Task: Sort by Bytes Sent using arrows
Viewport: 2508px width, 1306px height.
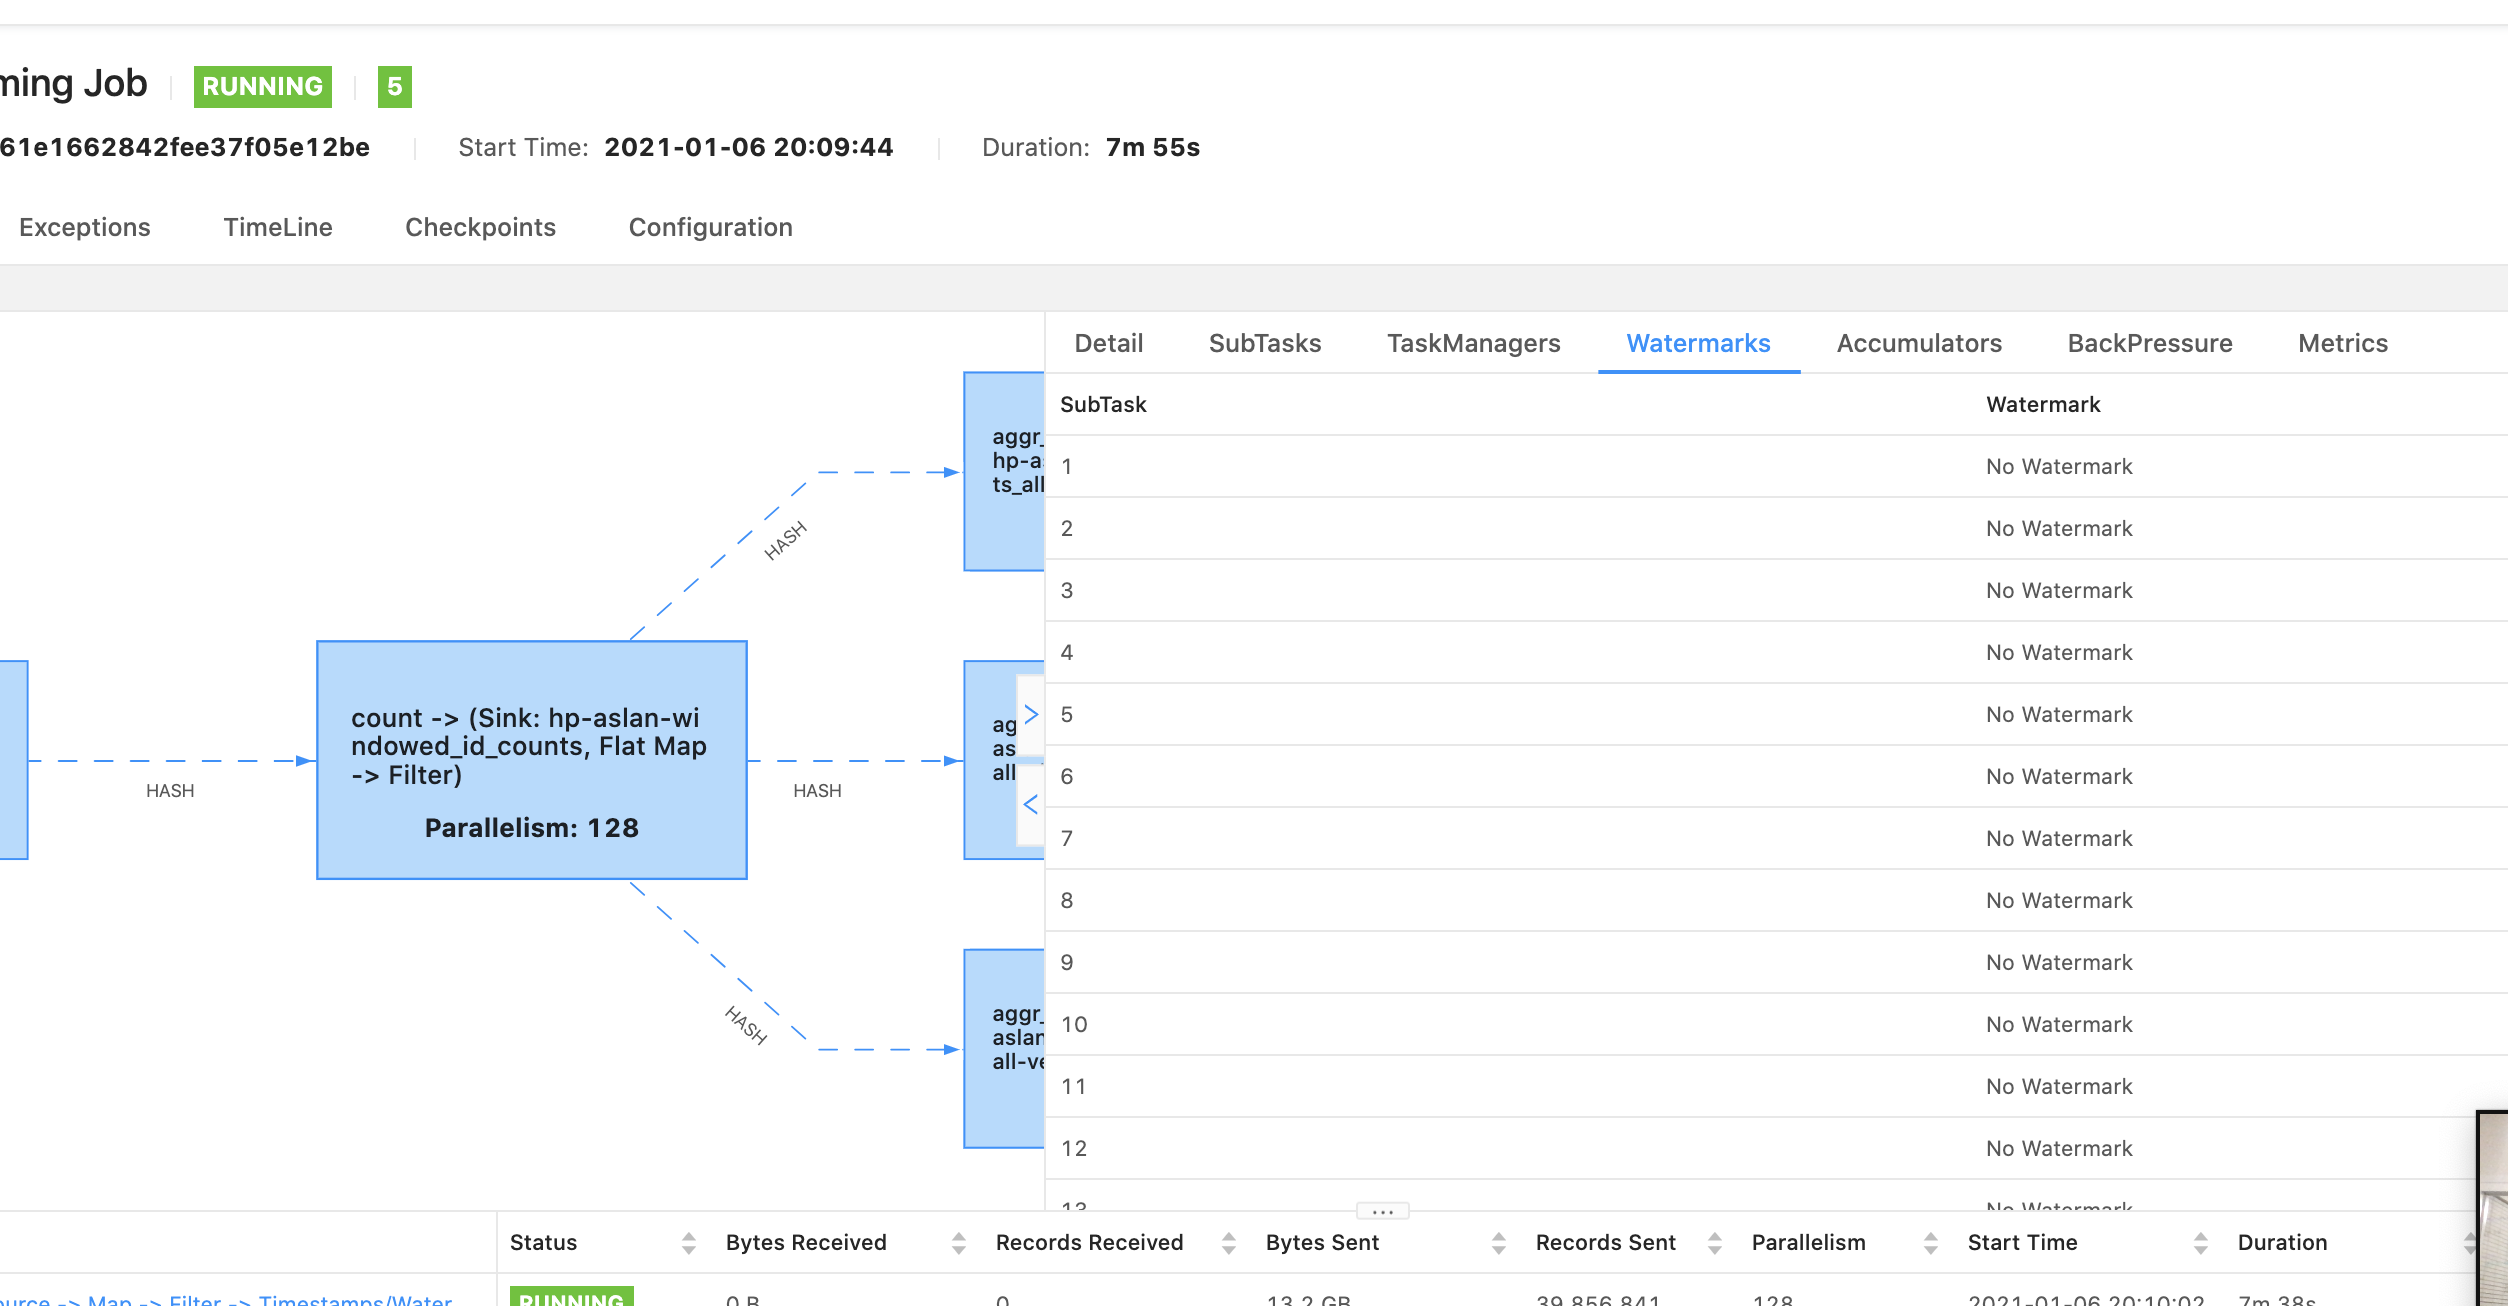Action: [x=1498, y=1243]
